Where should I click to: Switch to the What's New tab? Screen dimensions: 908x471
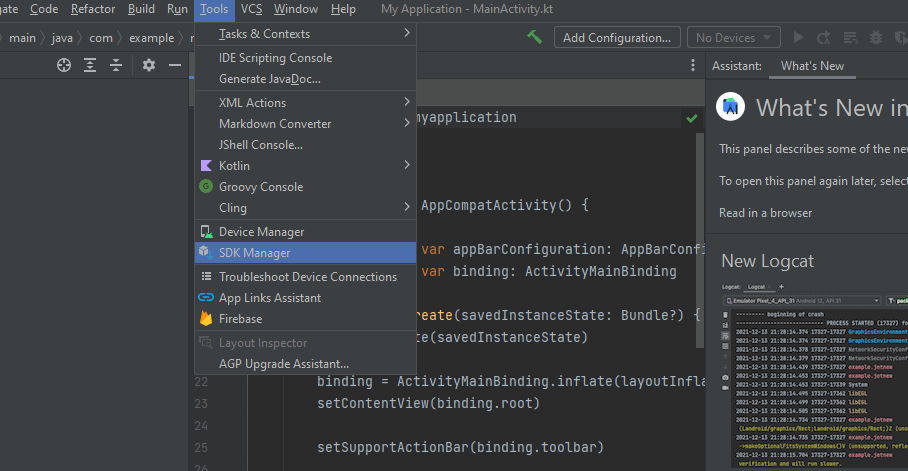812,66
